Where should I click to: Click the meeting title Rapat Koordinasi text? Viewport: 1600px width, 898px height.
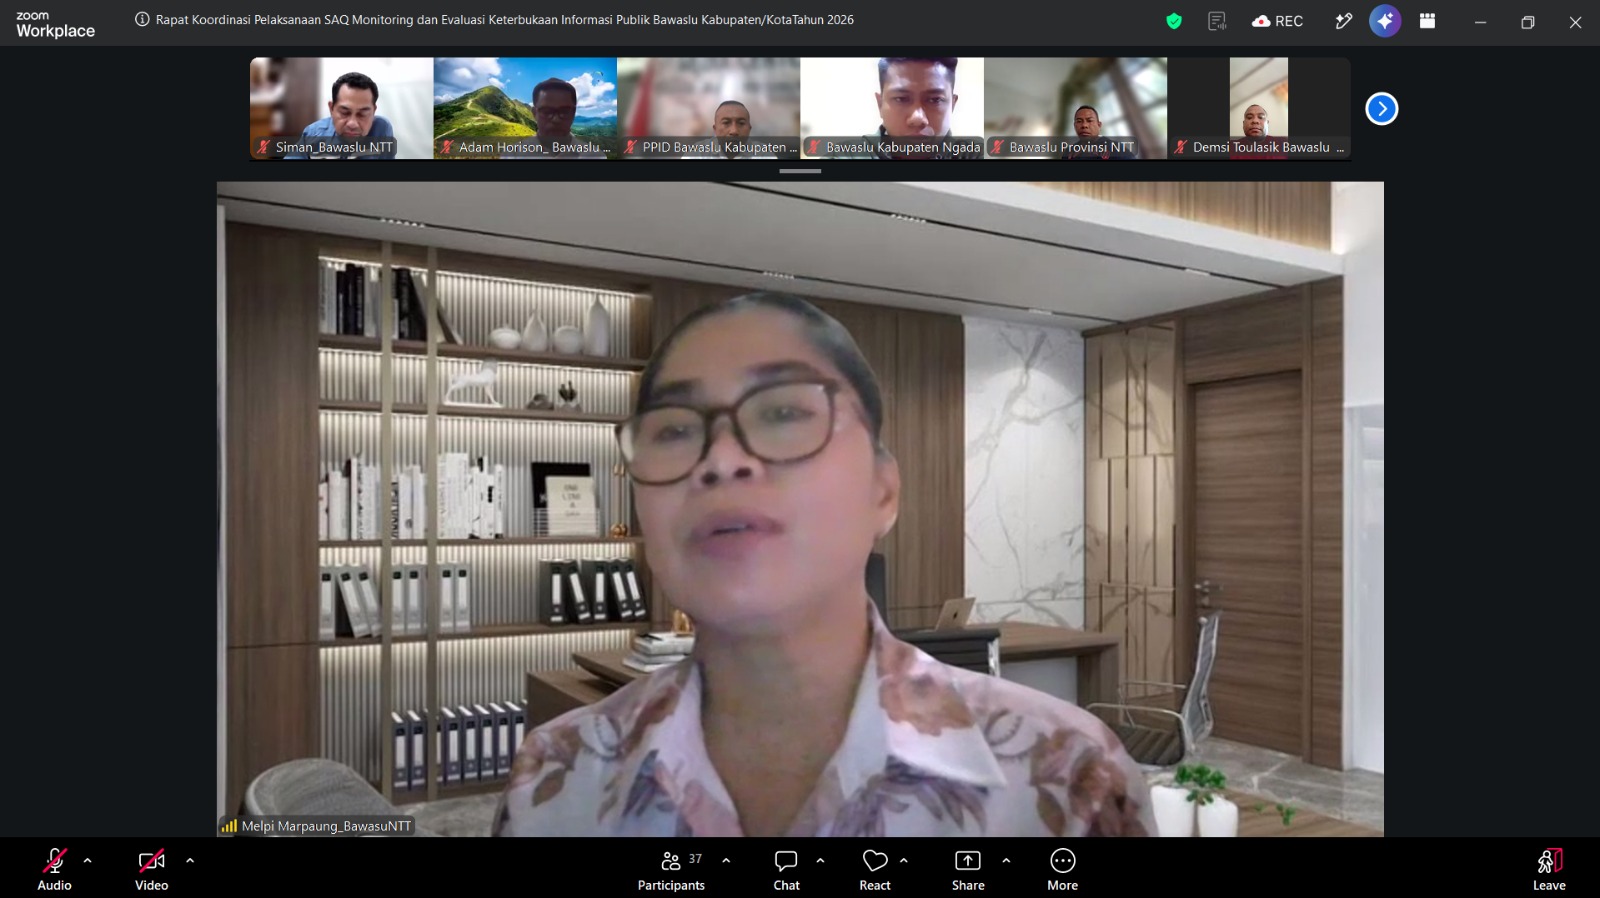505,19
